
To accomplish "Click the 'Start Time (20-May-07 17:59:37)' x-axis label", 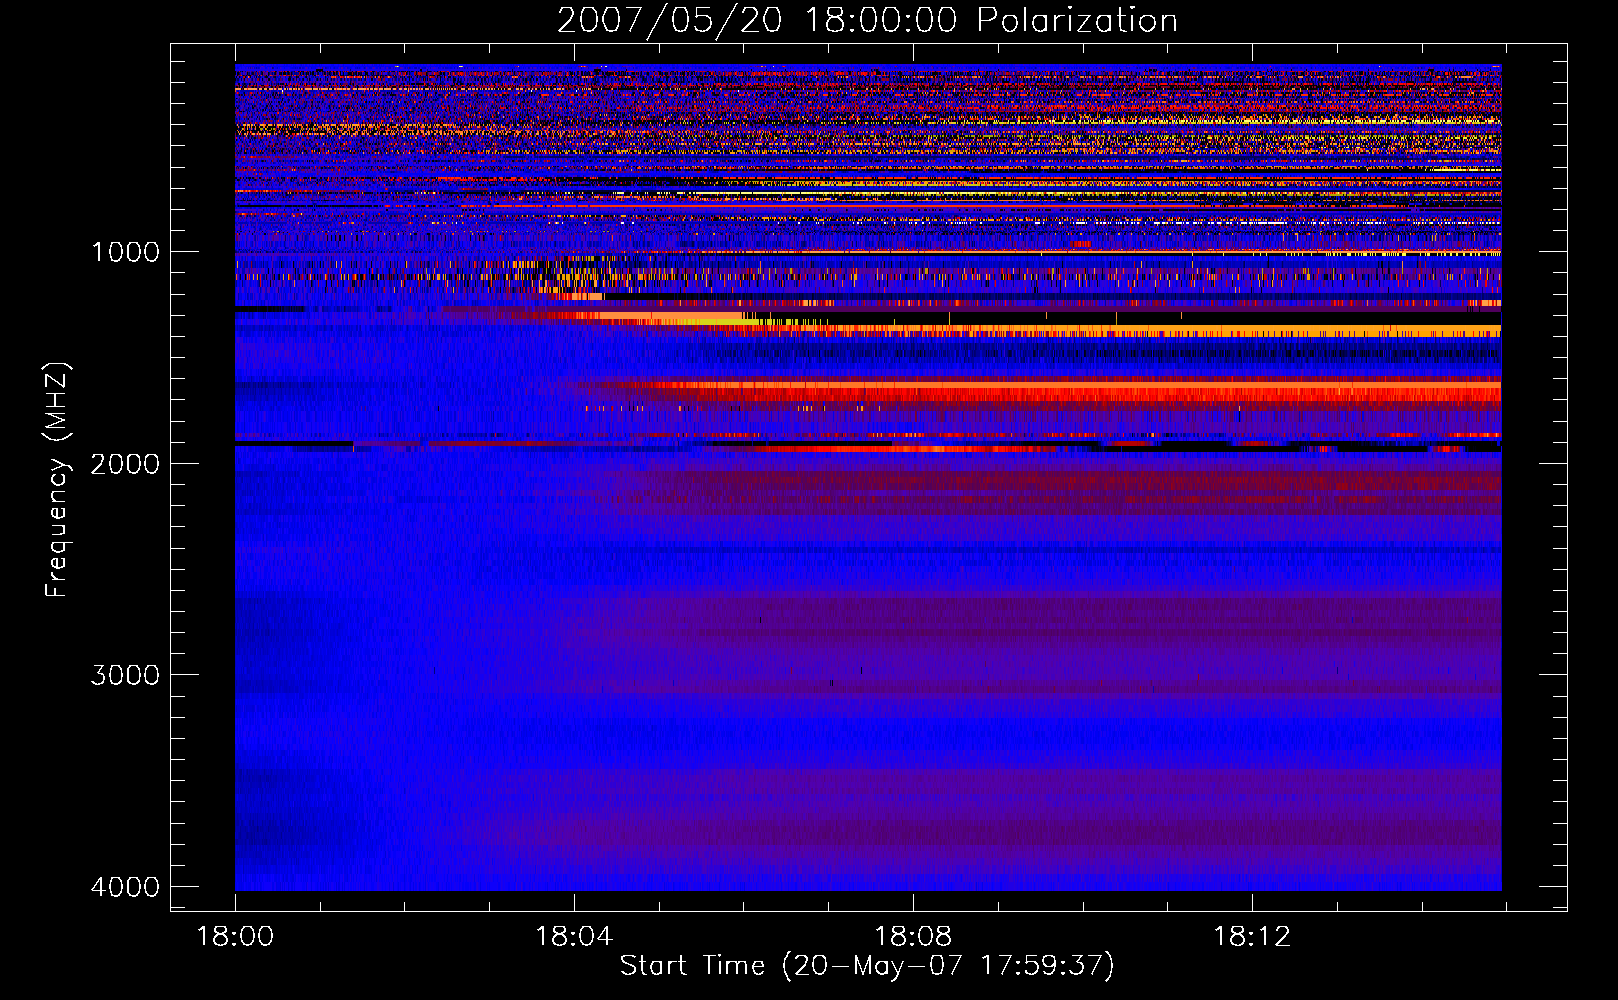I will [867, 966].
